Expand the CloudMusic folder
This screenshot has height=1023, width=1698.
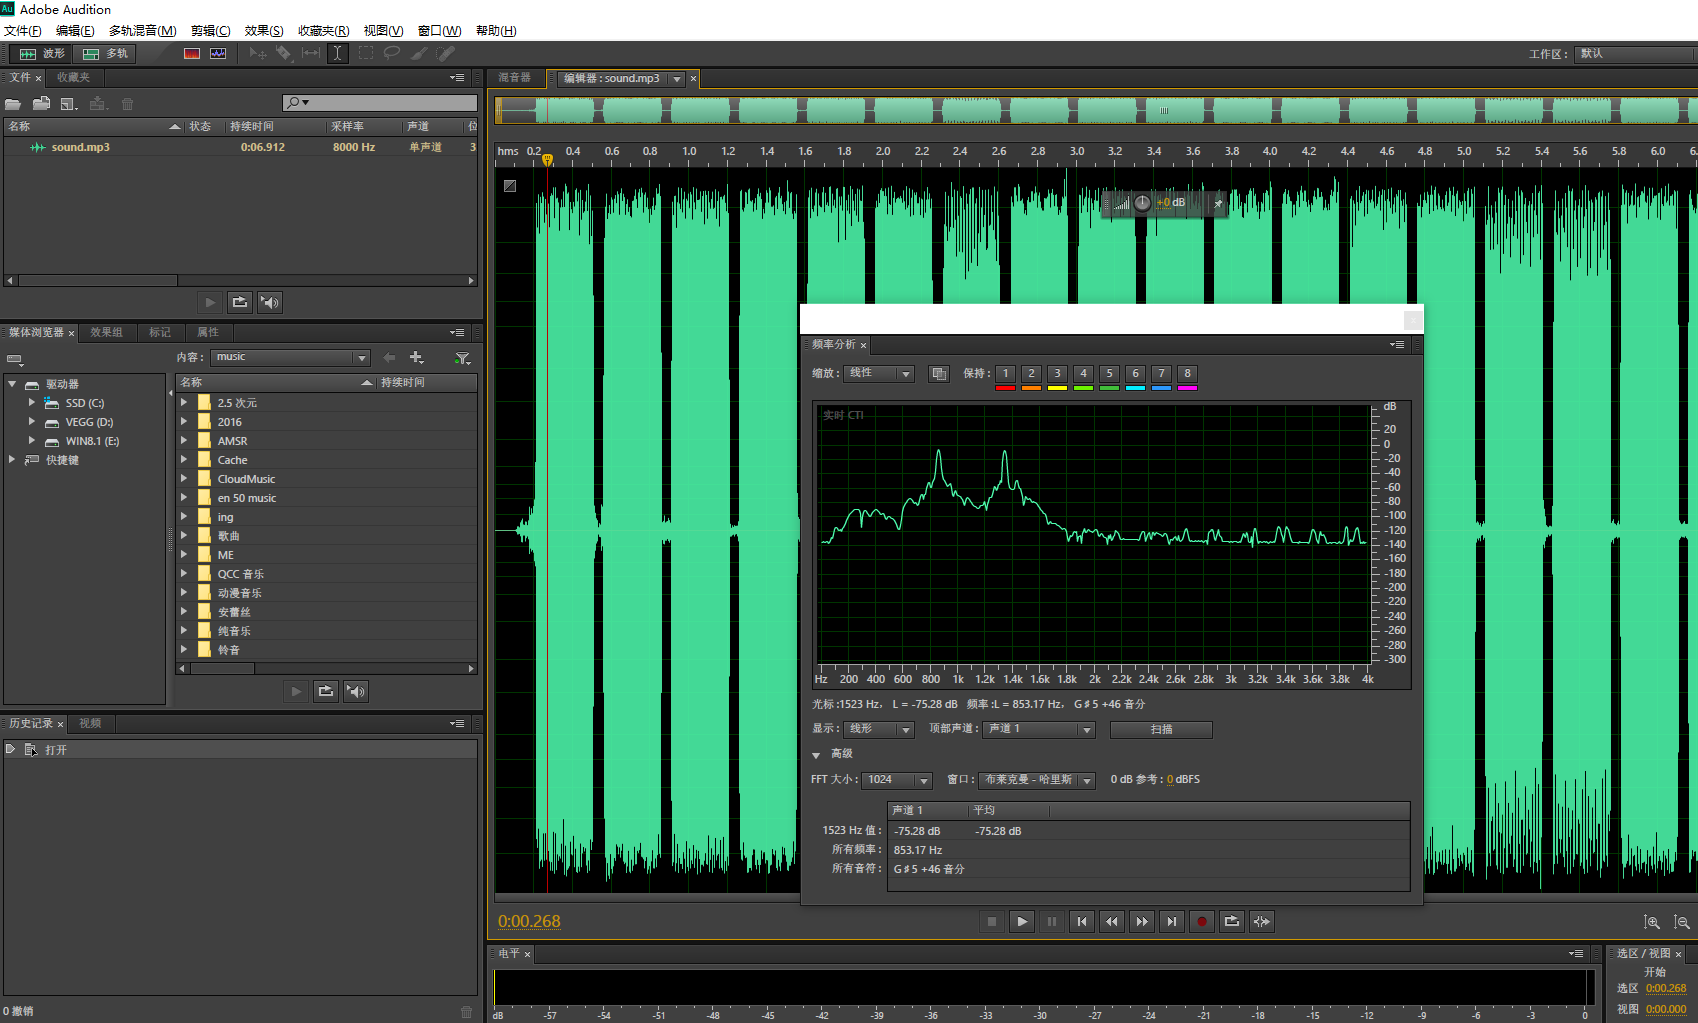pyautogui.click(x=184, y=479)
